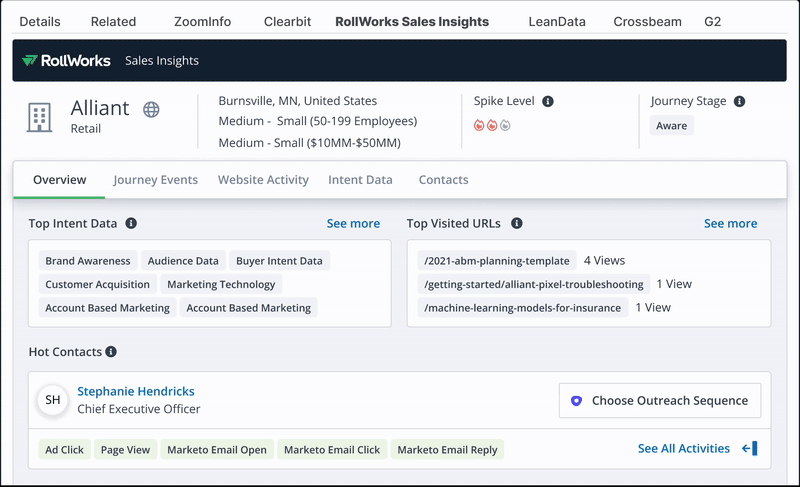Viewport: 800px width, 487px height.
Task: Click the first flame spike icon
Action: [x=479, y=125]
